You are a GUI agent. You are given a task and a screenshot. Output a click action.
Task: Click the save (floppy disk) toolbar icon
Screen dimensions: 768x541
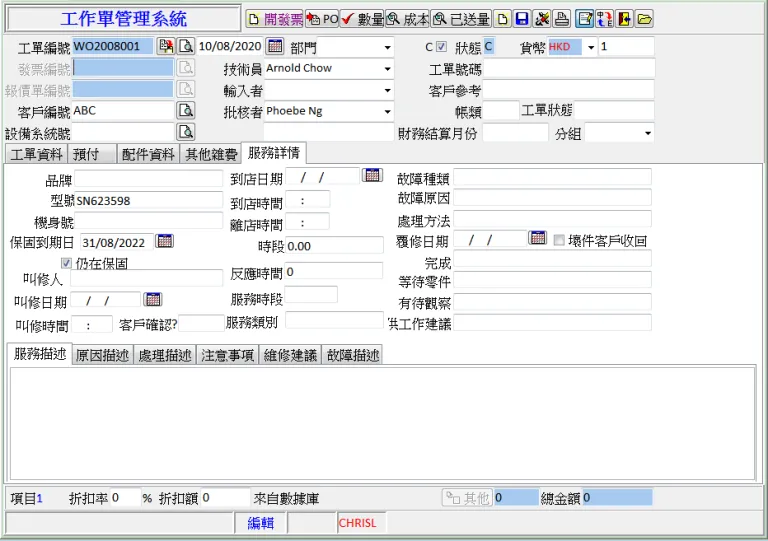(x=522, y=19)
